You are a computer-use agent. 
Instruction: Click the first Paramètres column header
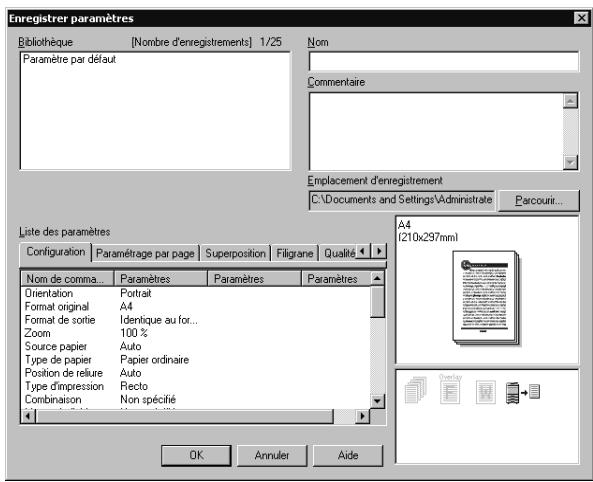click(161, 279)
